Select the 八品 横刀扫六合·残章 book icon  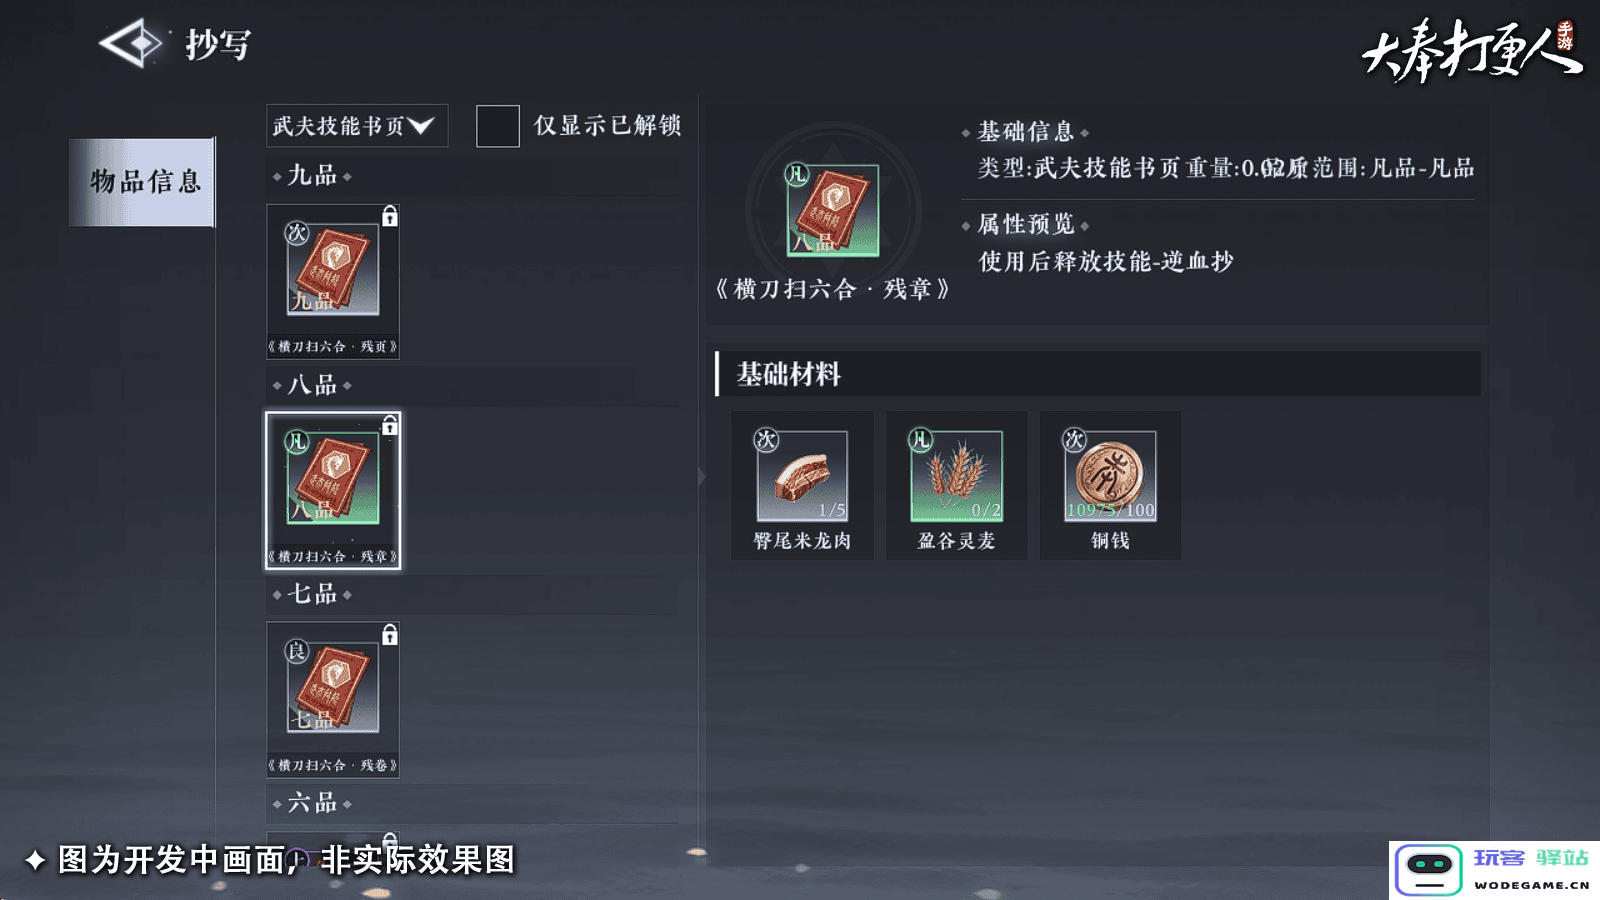pyautogui.click(x=333, y=479)
